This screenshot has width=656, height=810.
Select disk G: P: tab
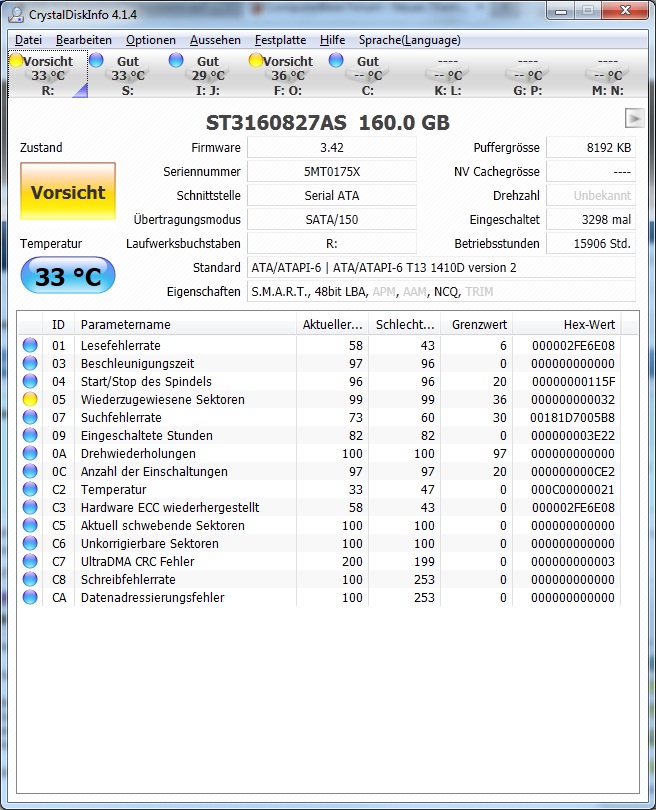(528, 75)
